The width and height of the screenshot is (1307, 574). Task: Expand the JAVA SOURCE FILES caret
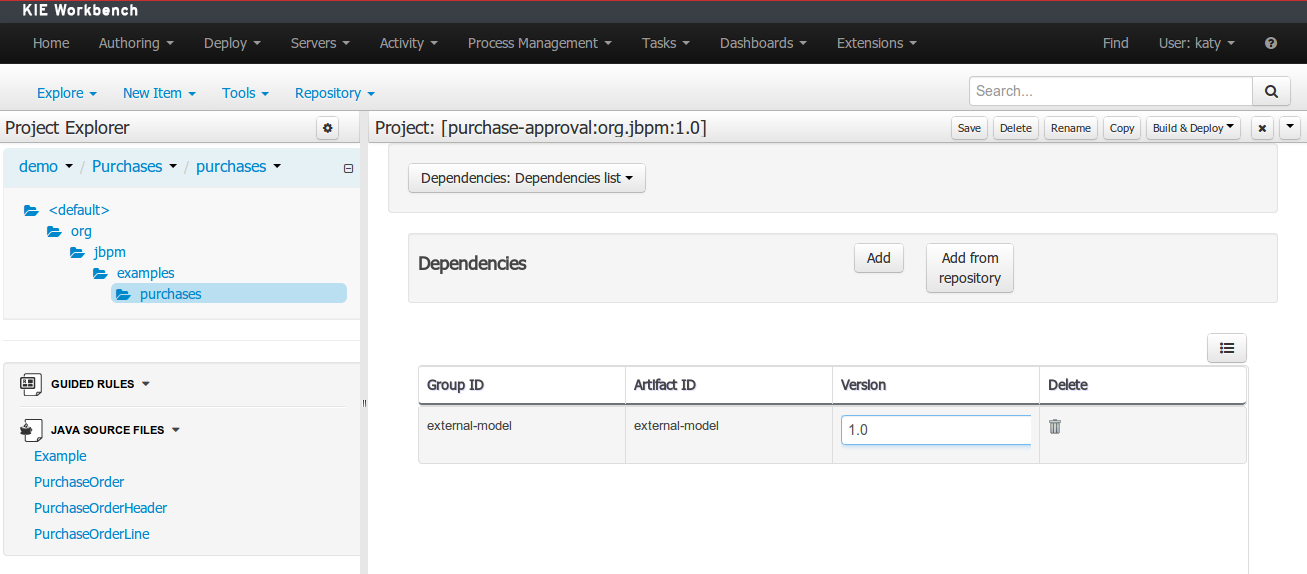click(x=176, y=430)
